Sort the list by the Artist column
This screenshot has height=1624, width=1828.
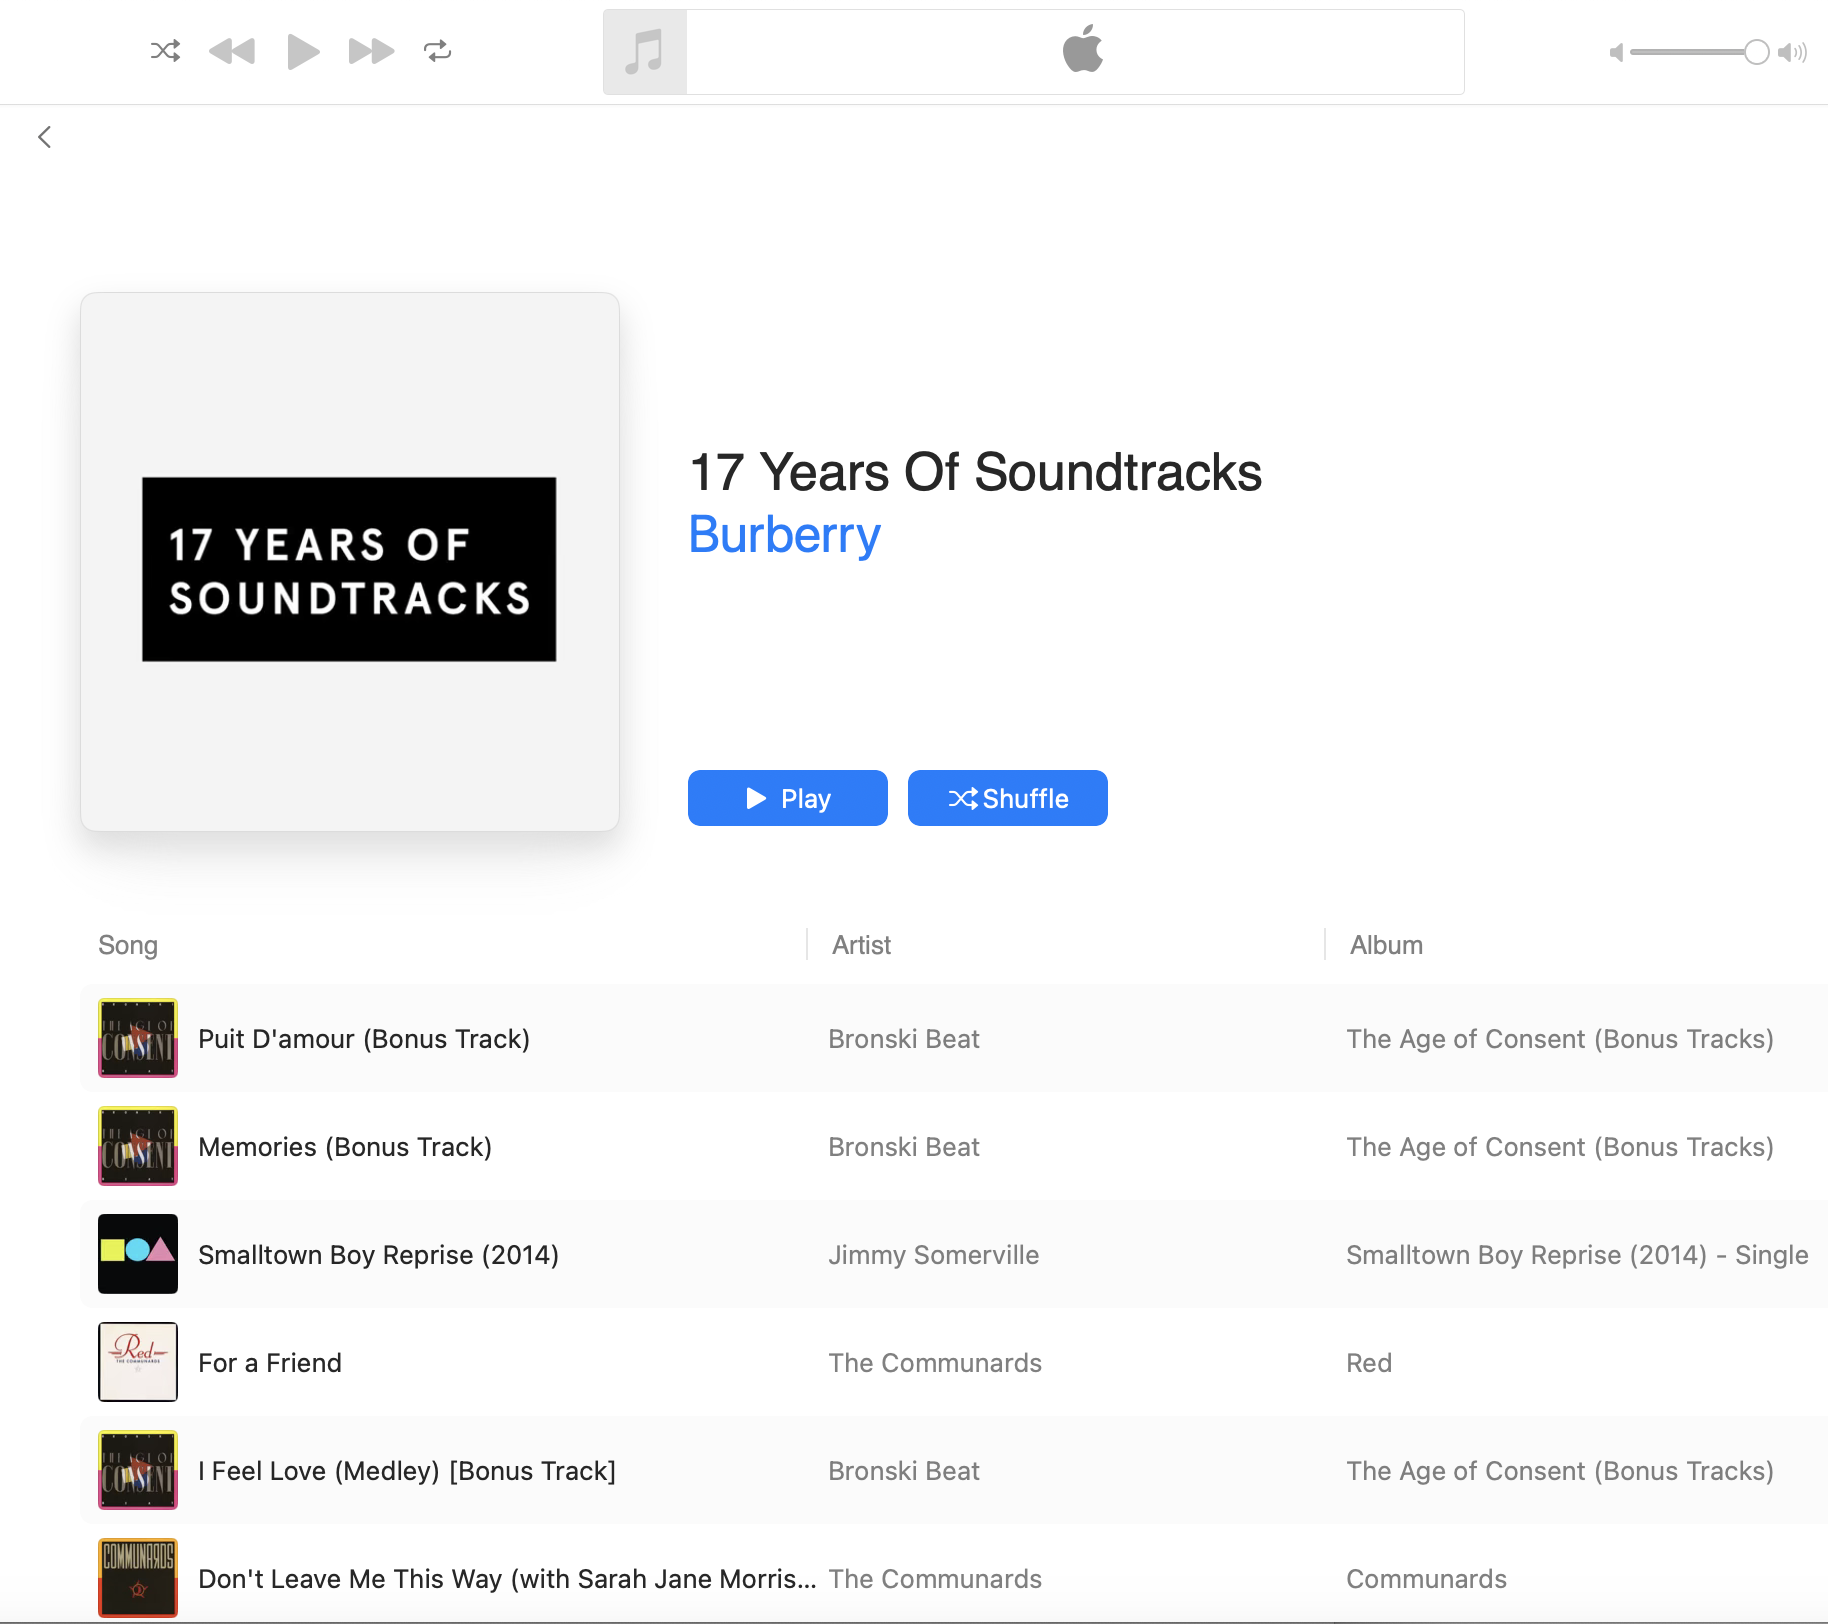(x=860, y=944)
